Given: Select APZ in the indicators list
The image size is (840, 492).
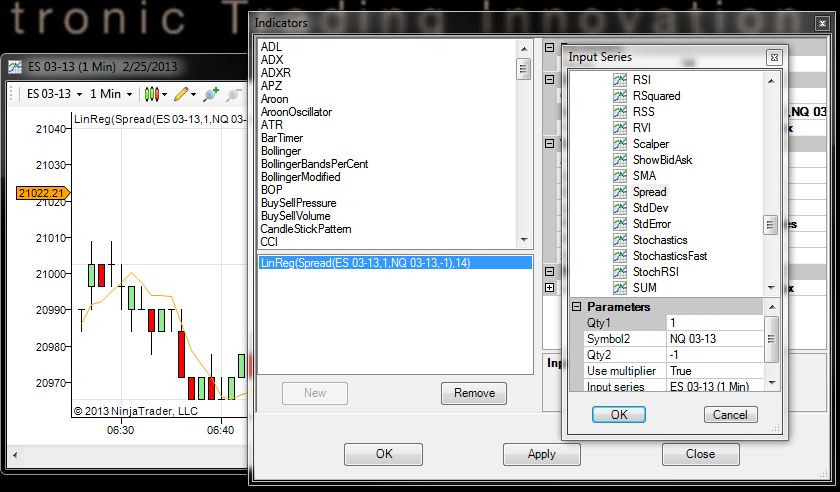Looking at the screenshot, I should point(271,86).
